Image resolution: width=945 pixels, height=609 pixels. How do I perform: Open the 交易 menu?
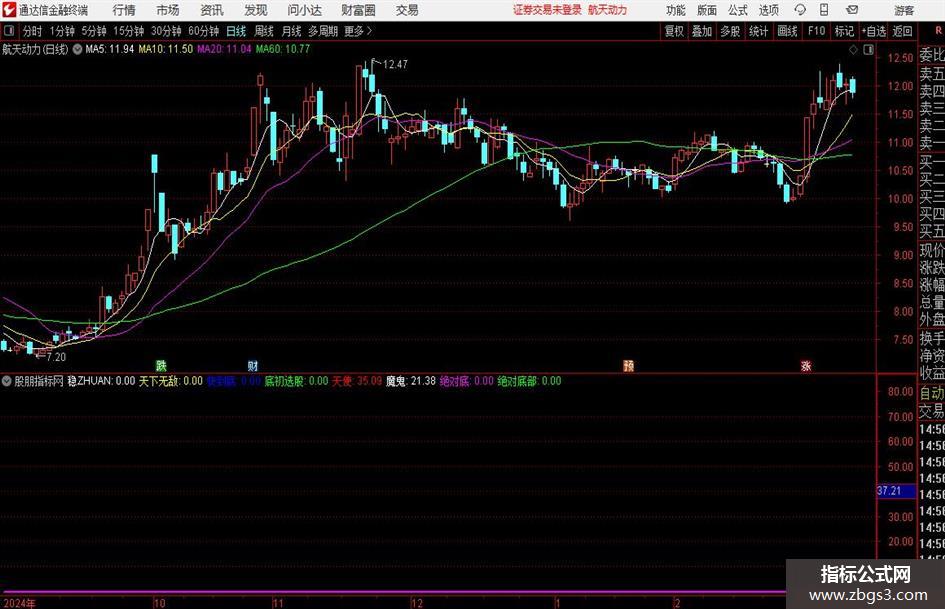tap(407, 10)
